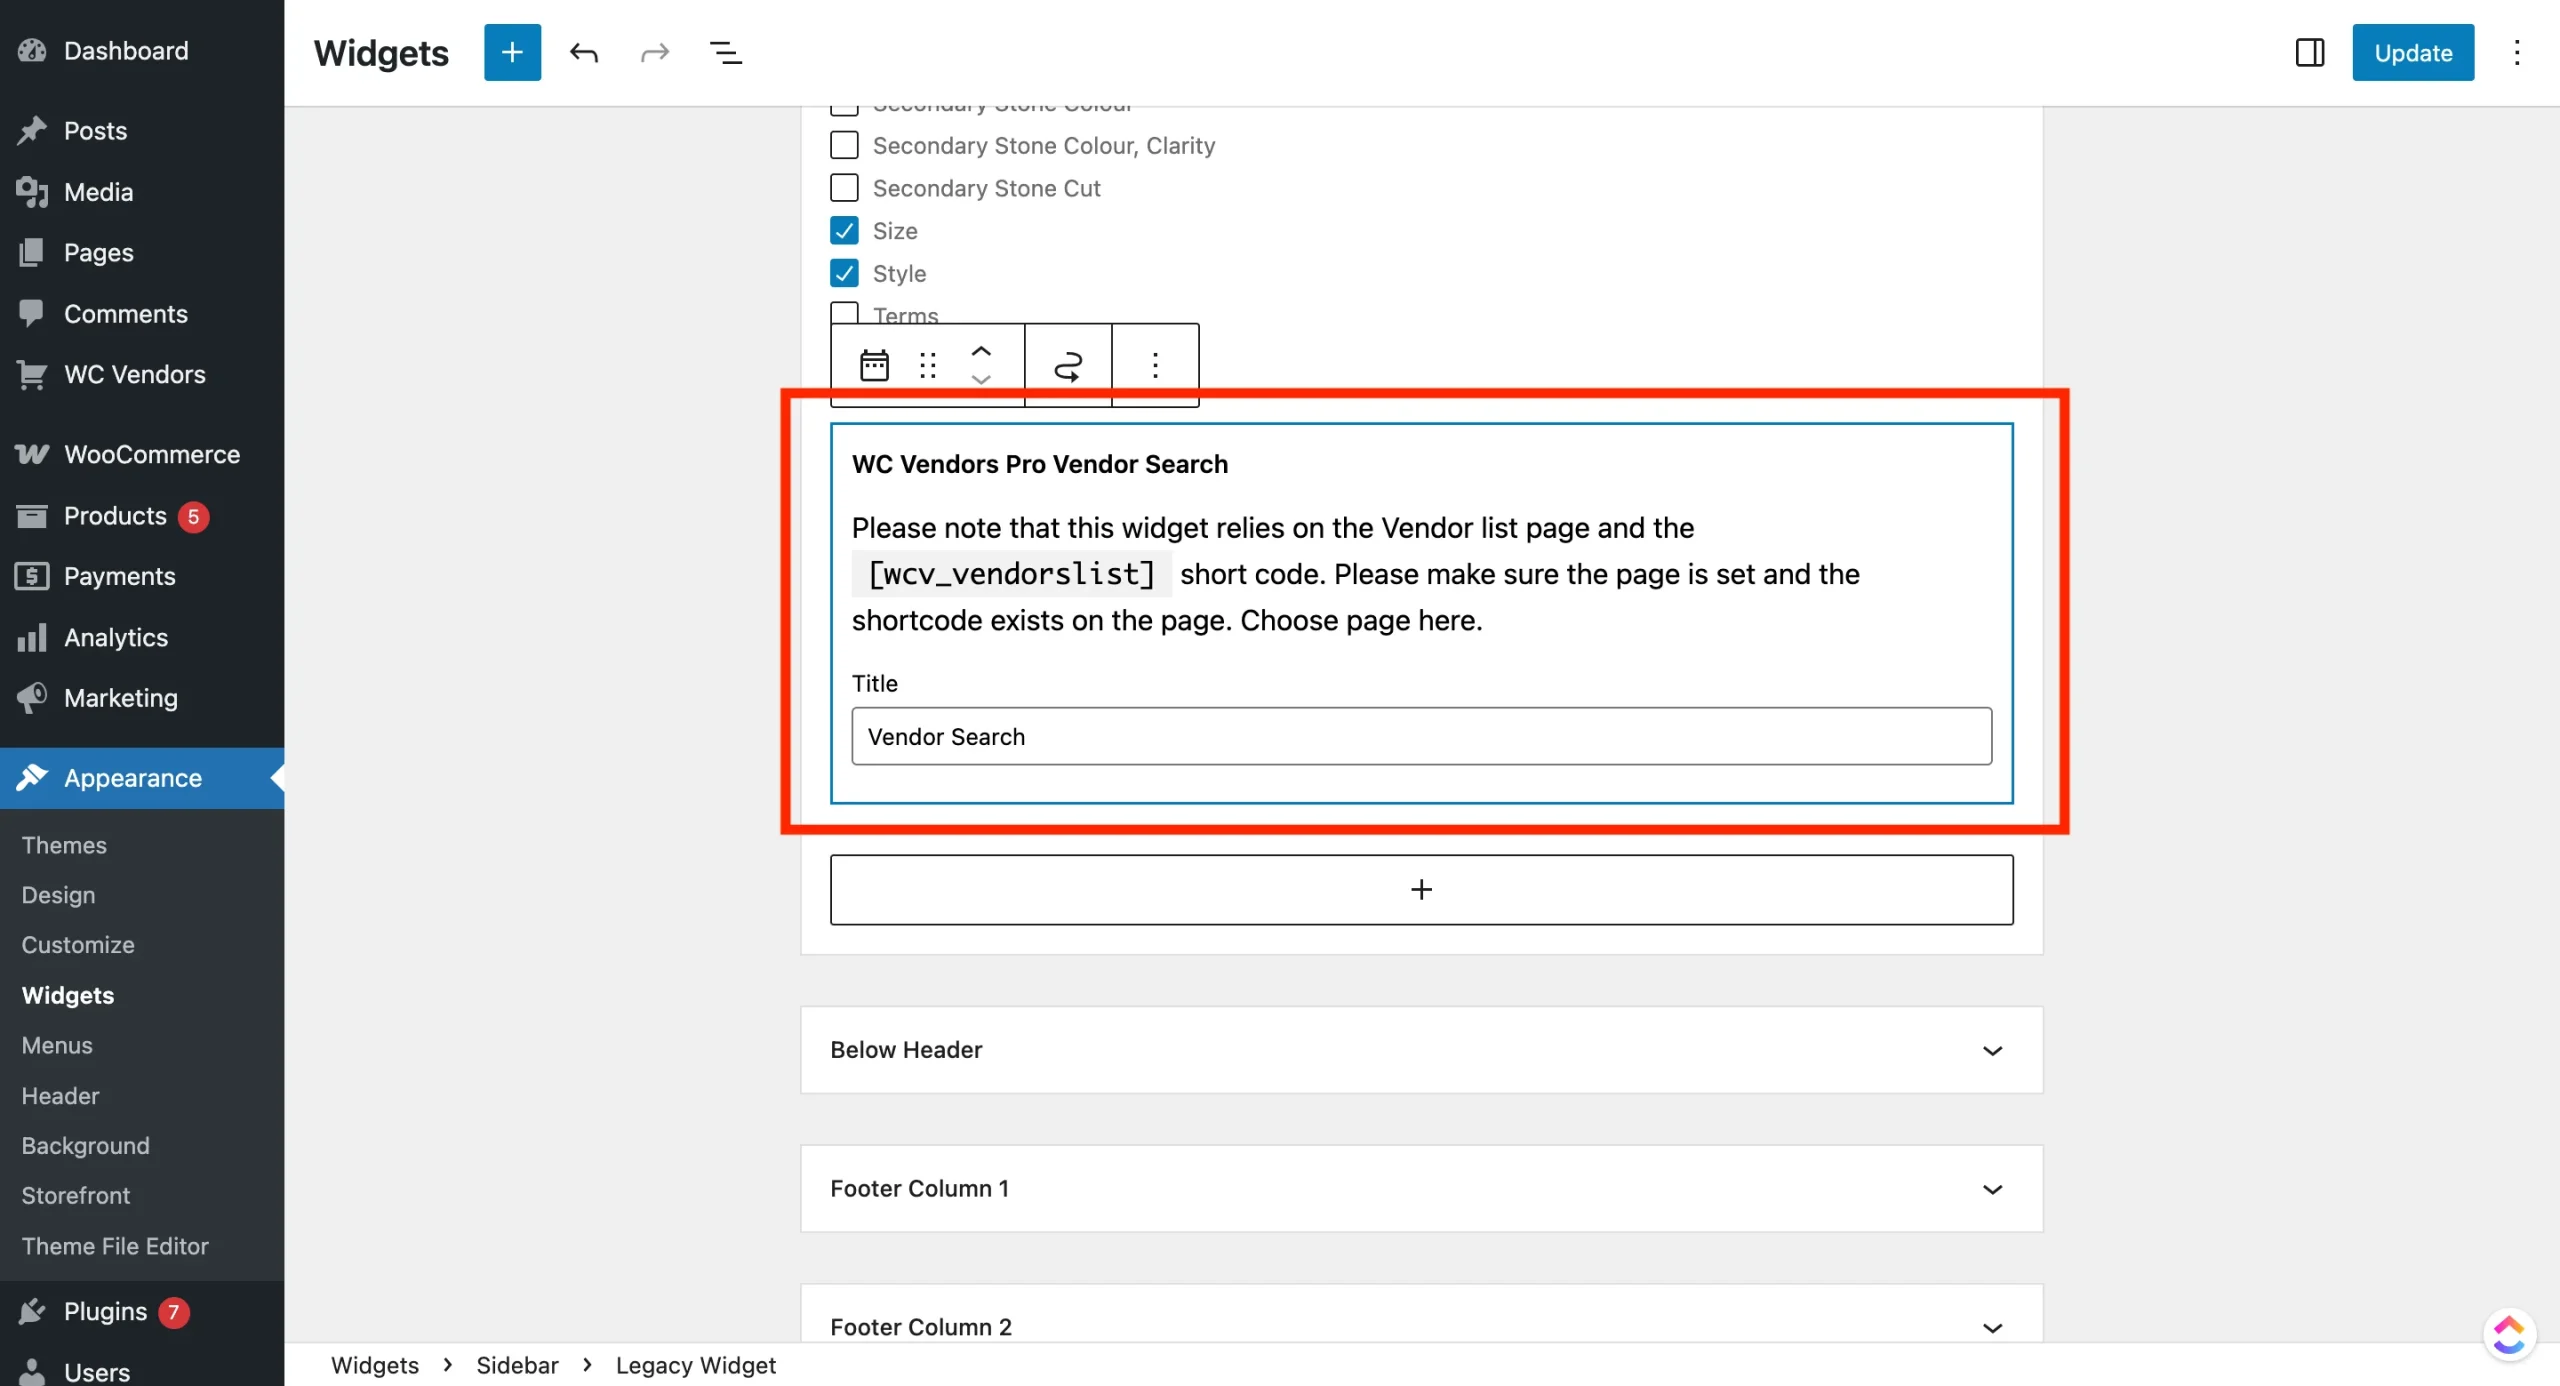Uncheck the Style checkbox
Screen dimensions: 2560x1386
tap(844, 273)
